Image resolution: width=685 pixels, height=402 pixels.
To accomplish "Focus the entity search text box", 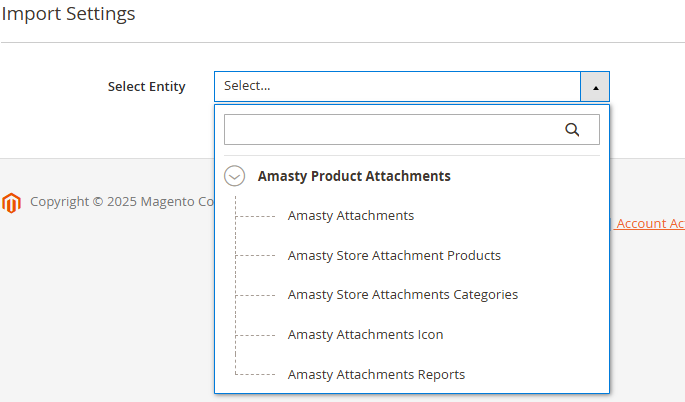I will click(x=412, y=129).
